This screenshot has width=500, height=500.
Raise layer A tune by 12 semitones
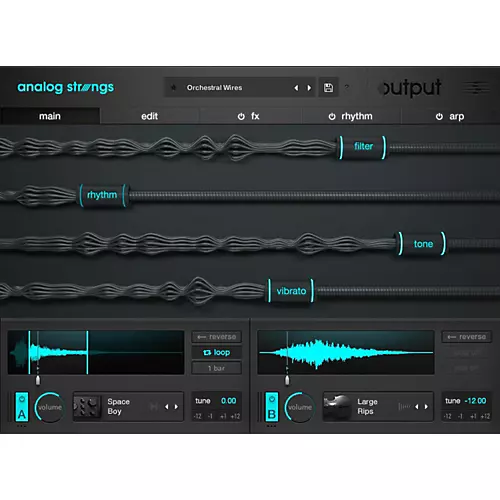pyautogui.click(x=235, y=416)
